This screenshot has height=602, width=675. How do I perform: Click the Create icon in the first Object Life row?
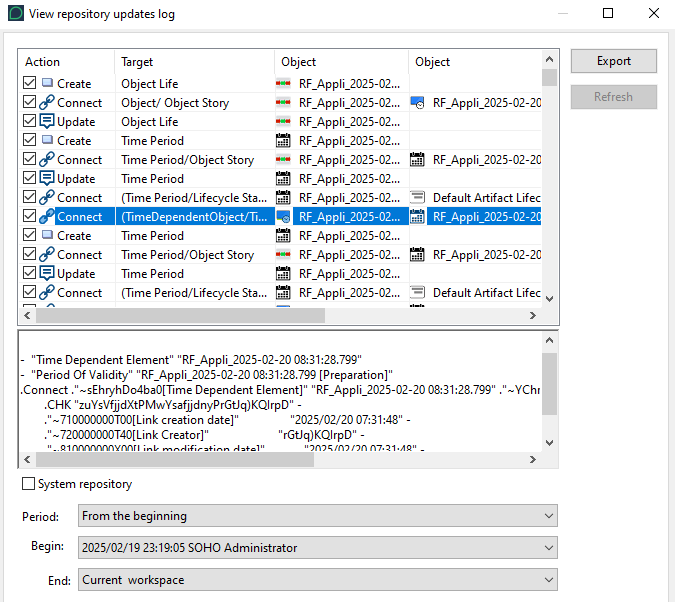pos(46,84)
